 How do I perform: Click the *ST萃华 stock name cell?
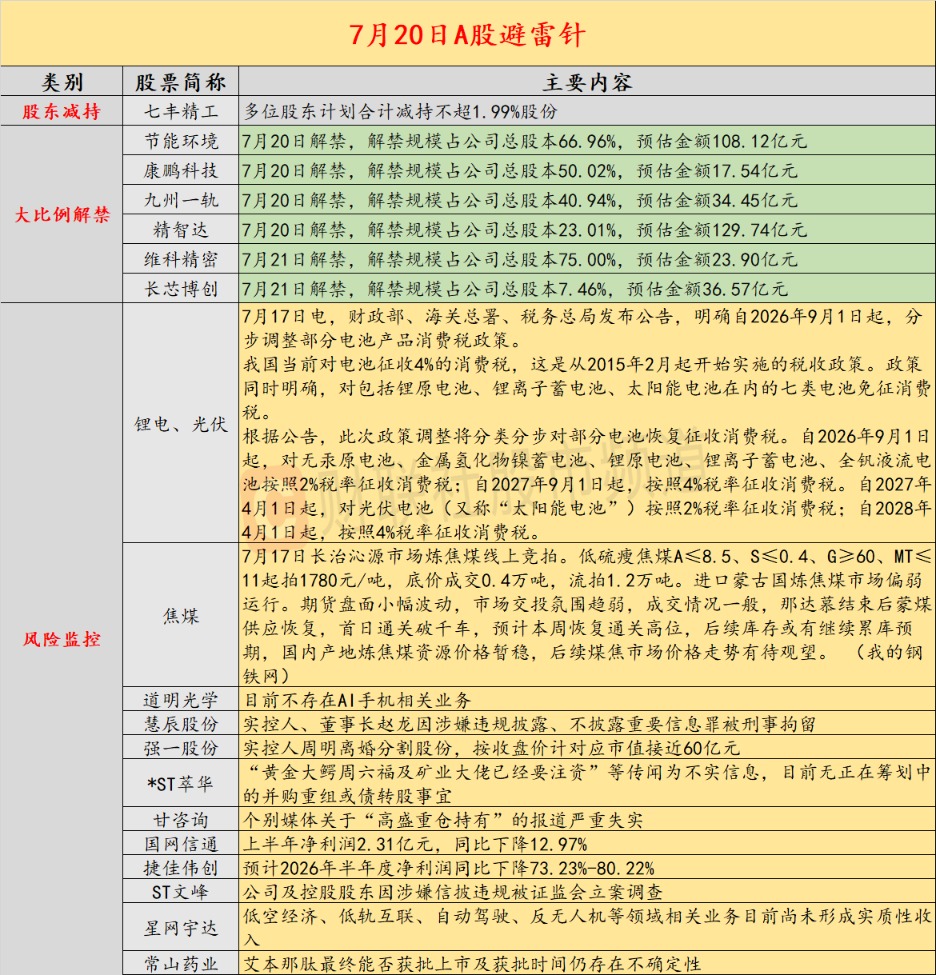181,783
